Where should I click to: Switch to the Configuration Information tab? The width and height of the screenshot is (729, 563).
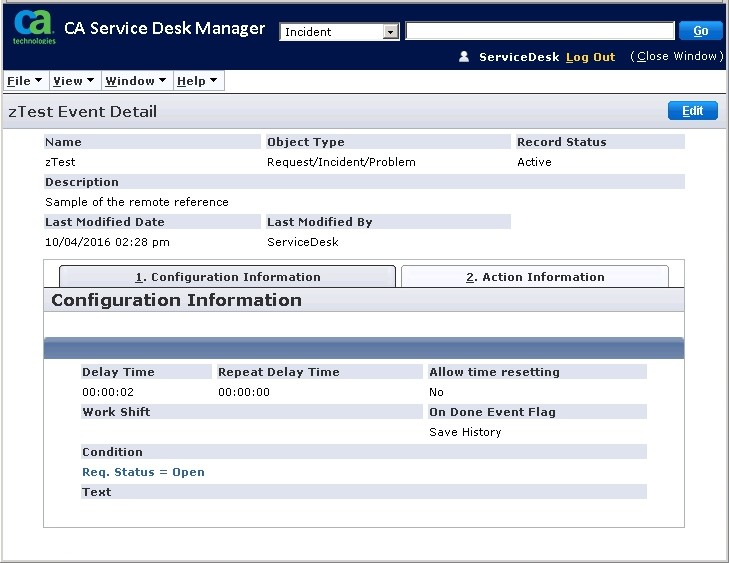[x=228, y=277]
